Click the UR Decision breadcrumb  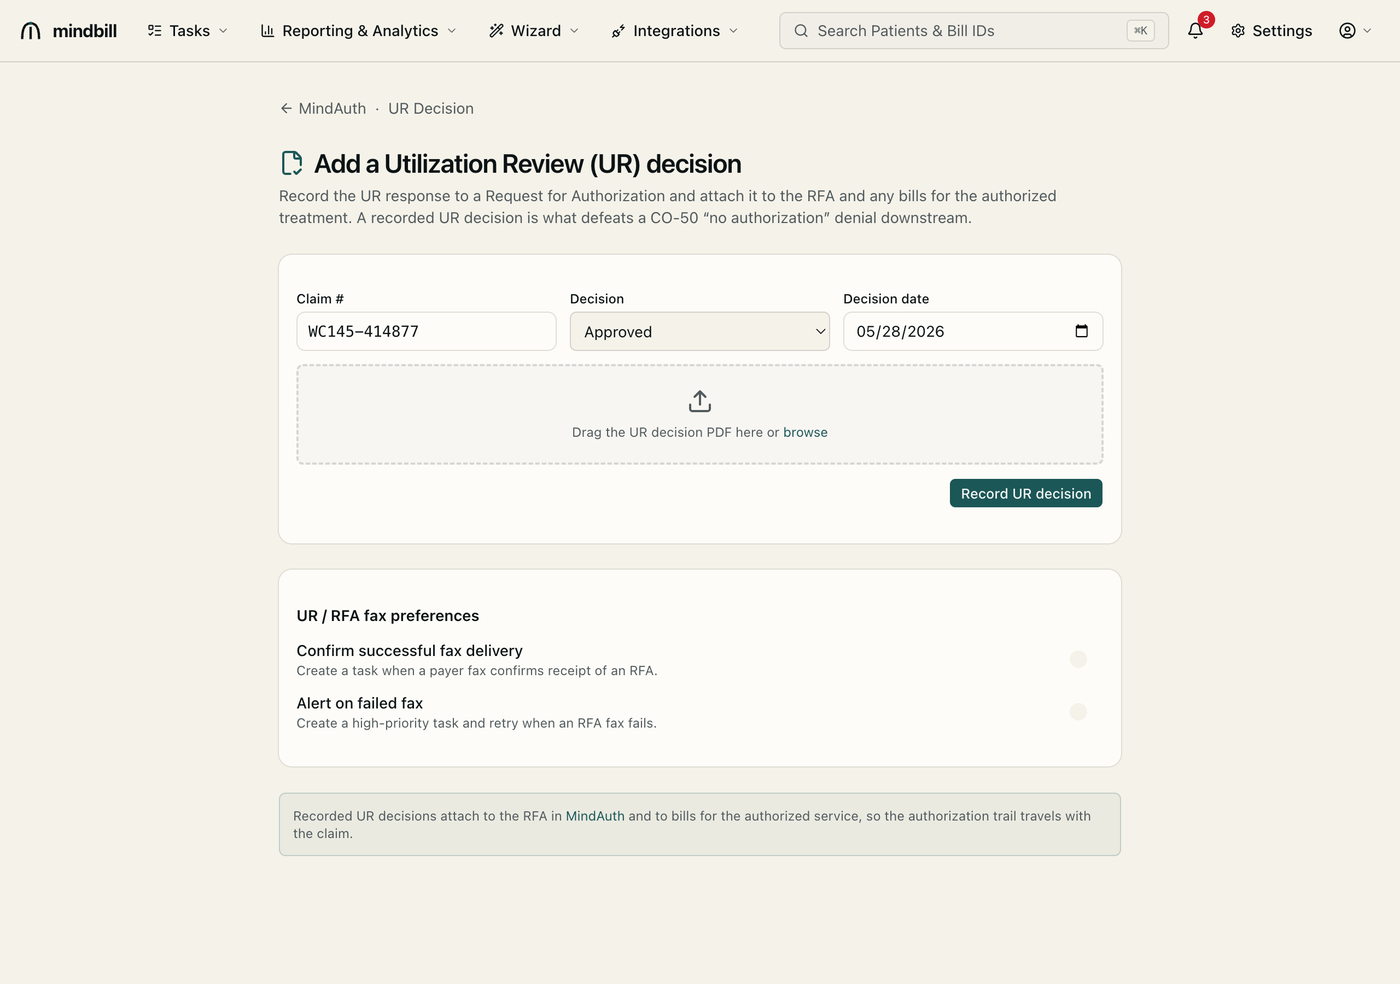coord(431,108)
